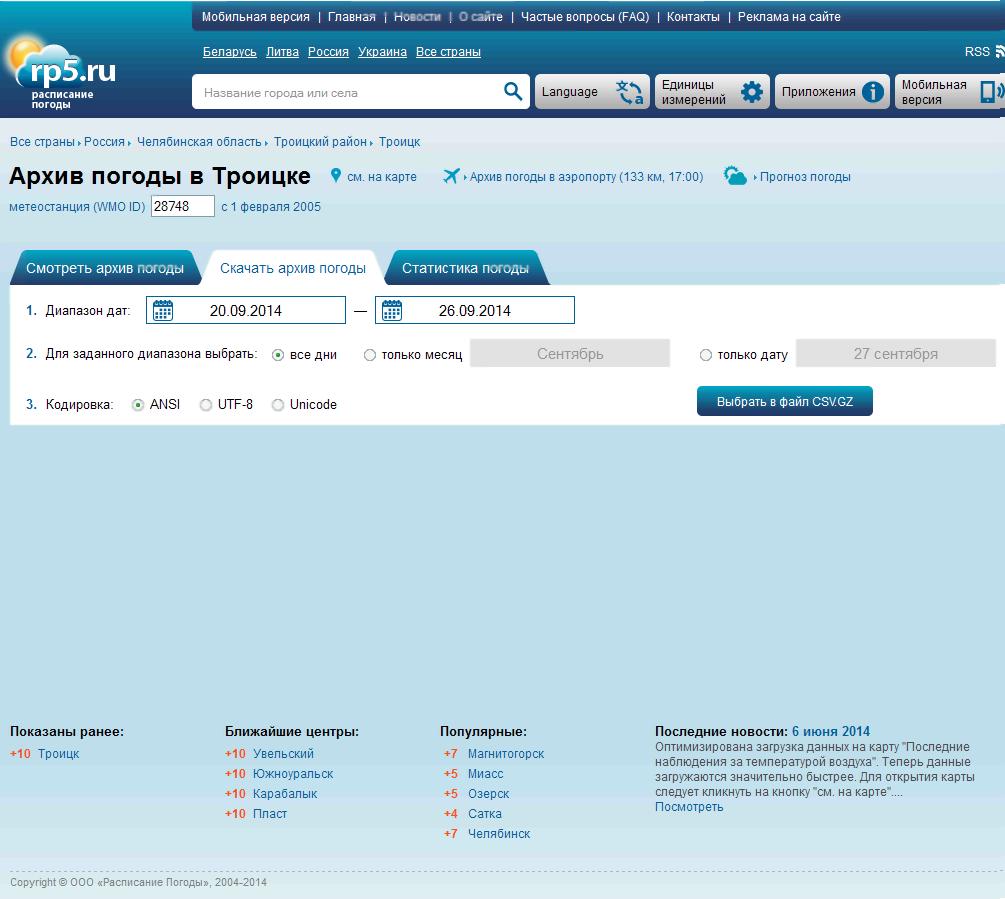Choose UTF-8 encoding option
This screenshot has width=1005, height=899.
pyautogui.click(x=206, y=405)
